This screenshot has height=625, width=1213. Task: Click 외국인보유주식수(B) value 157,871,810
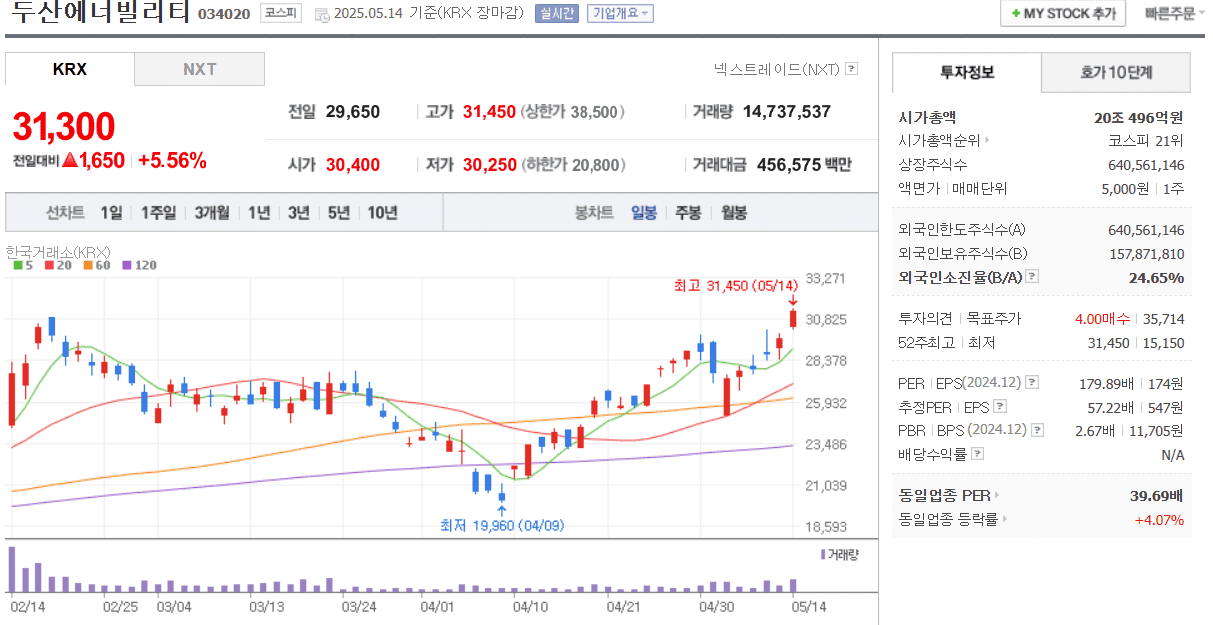pos(1146,253)
